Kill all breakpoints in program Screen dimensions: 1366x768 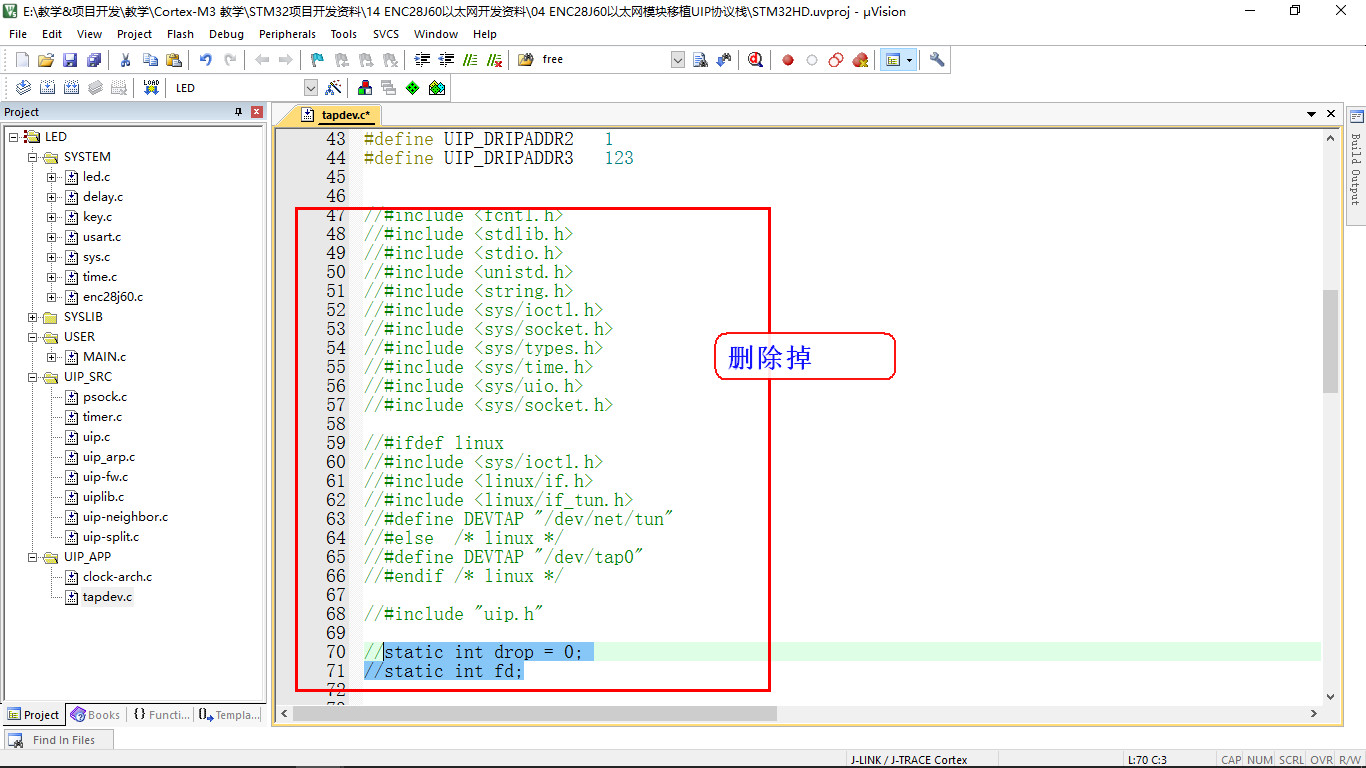[x=860, y=59]
